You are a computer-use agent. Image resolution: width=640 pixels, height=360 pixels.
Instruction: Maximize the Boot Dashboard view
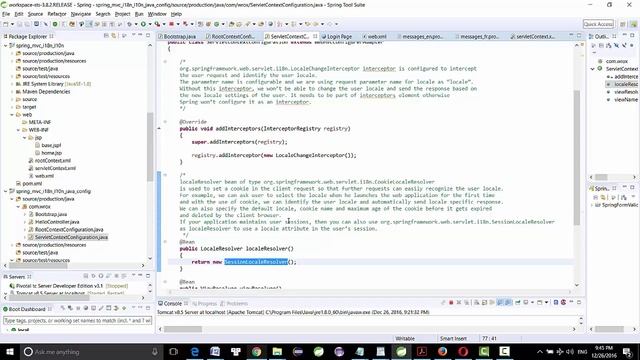point(148,309)
